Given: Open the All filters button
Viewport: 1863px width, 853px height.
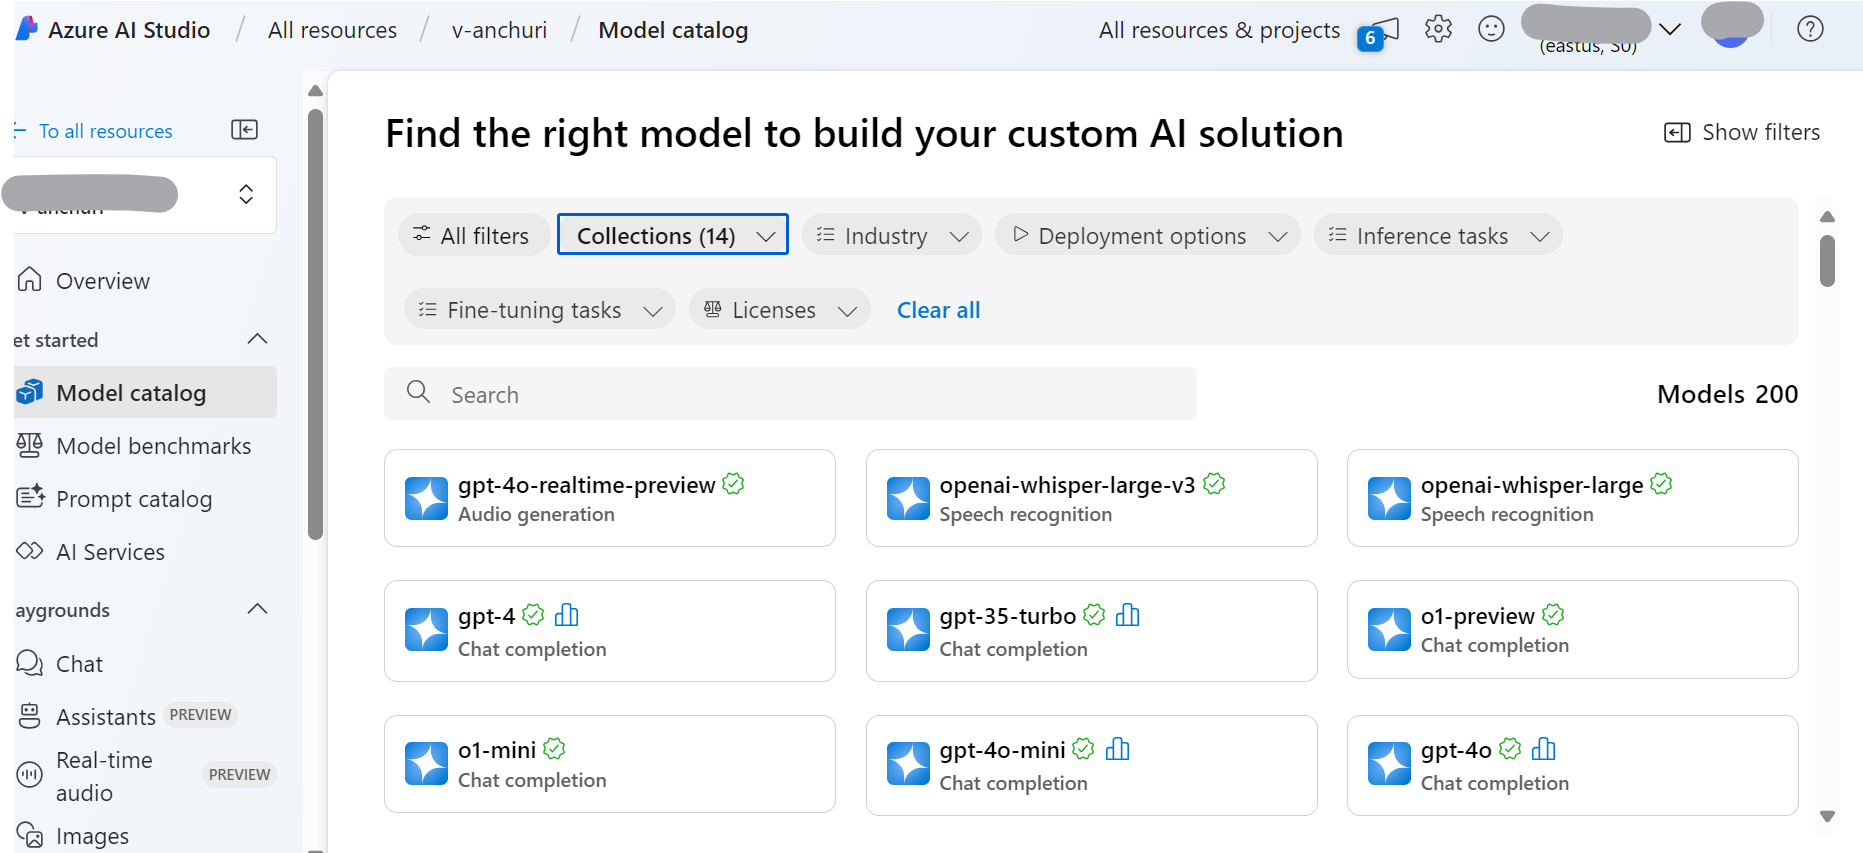Looking at the screenshot, I should [x=473, y=235].
